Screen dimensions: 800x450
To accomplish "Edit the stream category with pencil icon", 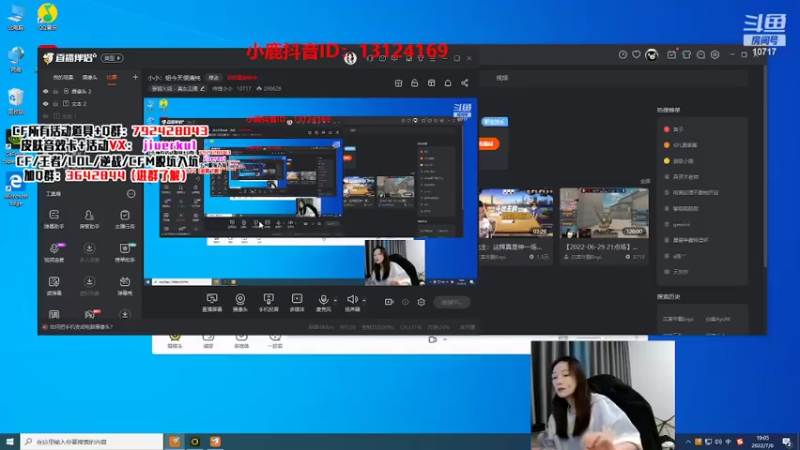I will 203,89.
